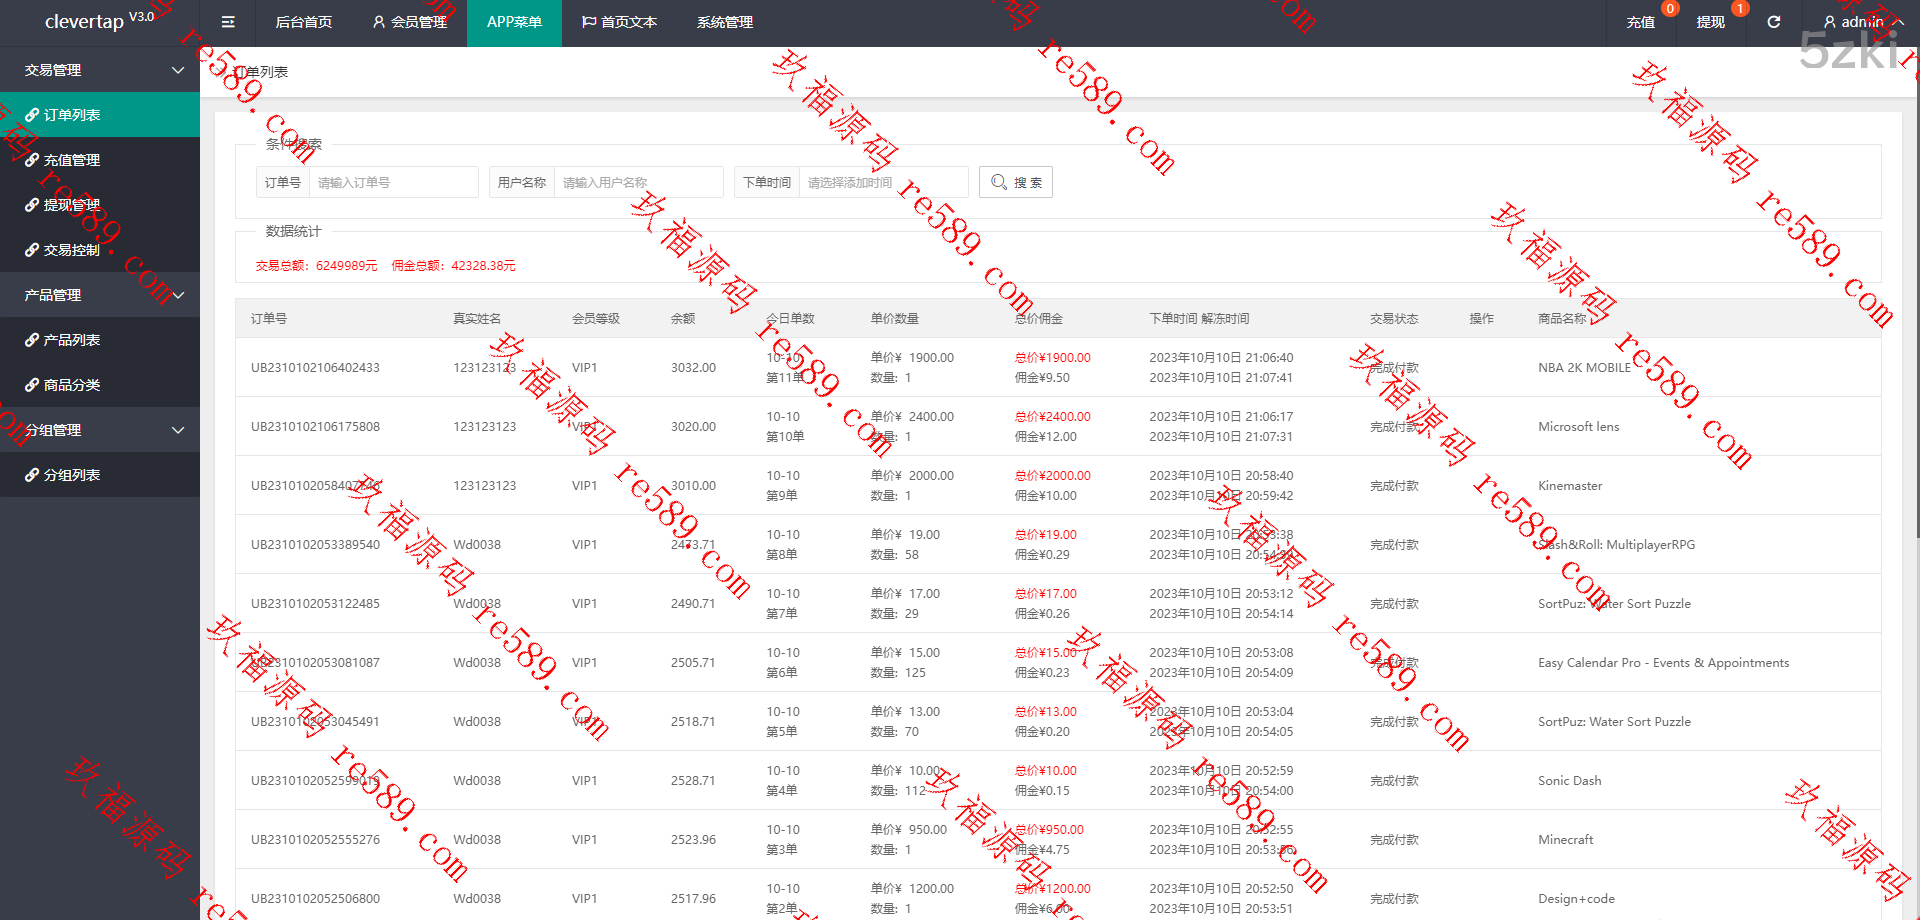Switch to 系统管理 top menu

724,22
